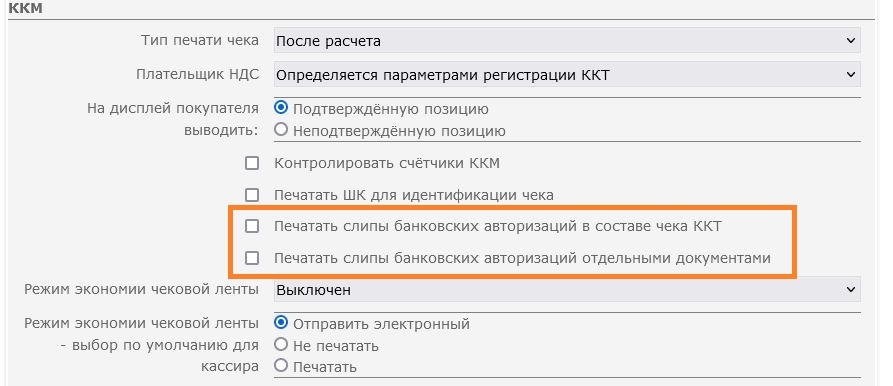893x386 pixels.
Task: Click the 'Тип печати чека' field label
Action: (199, 40)
